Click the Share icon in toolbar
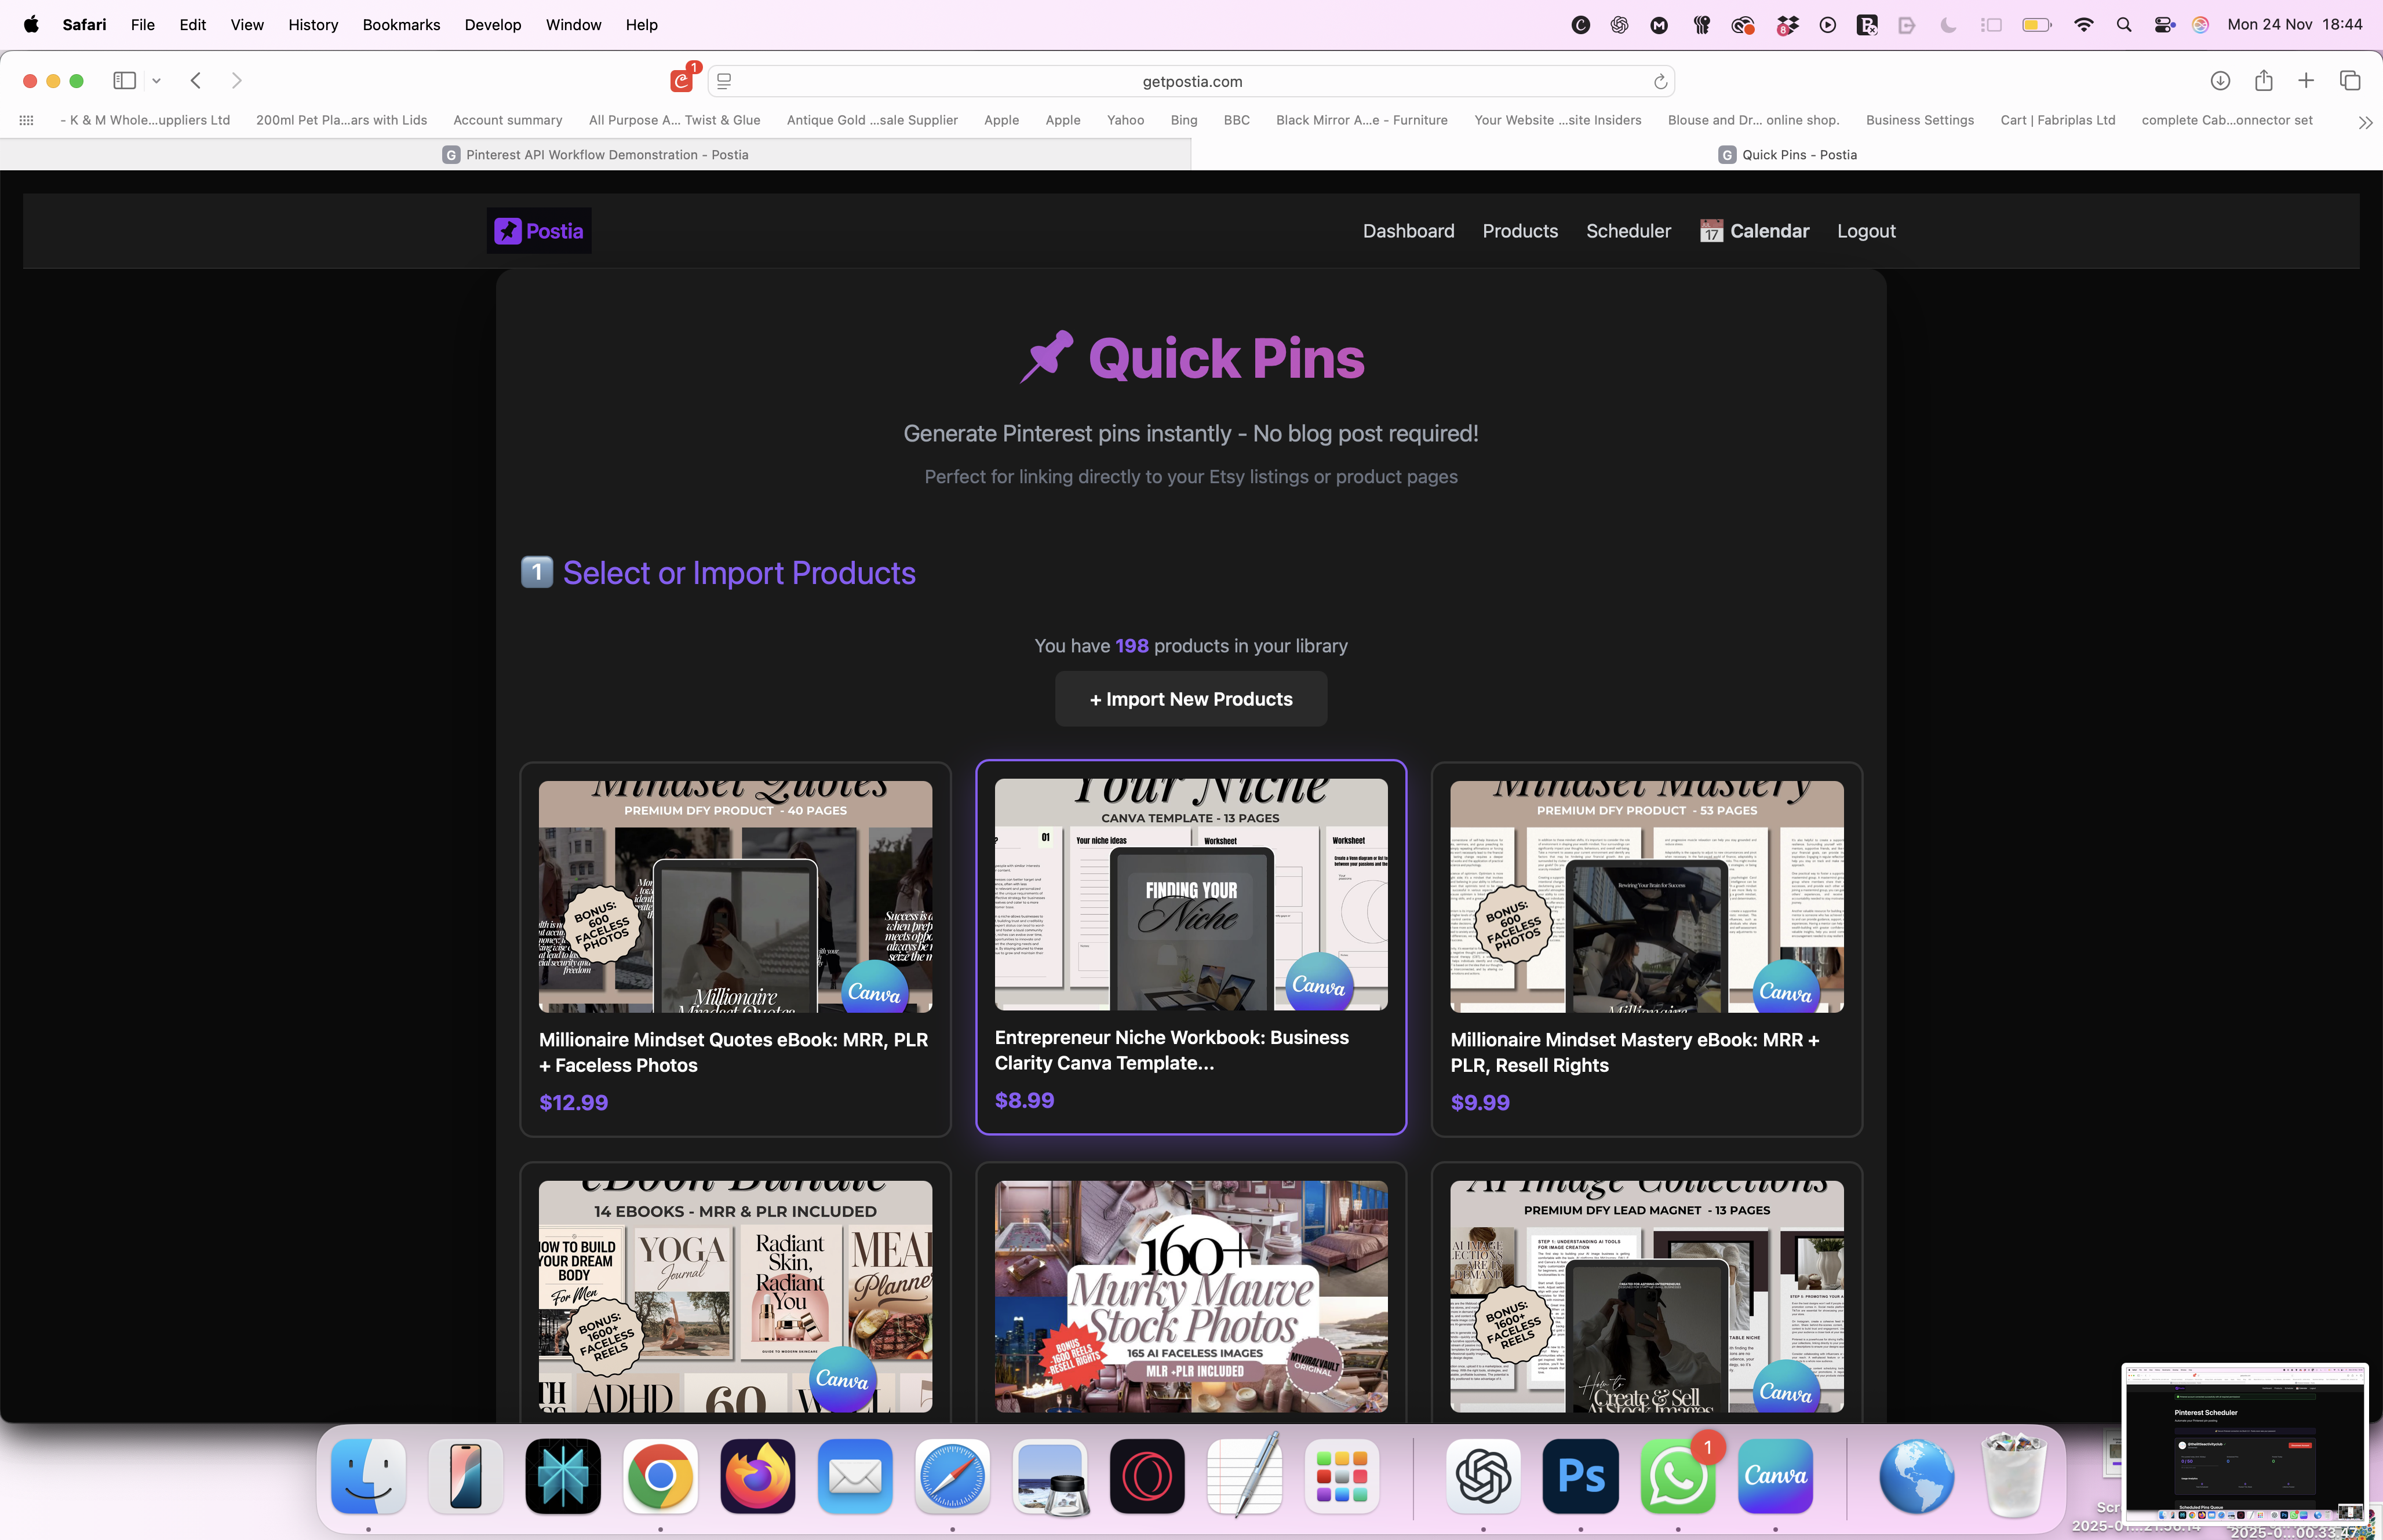 pos(2264,81)
